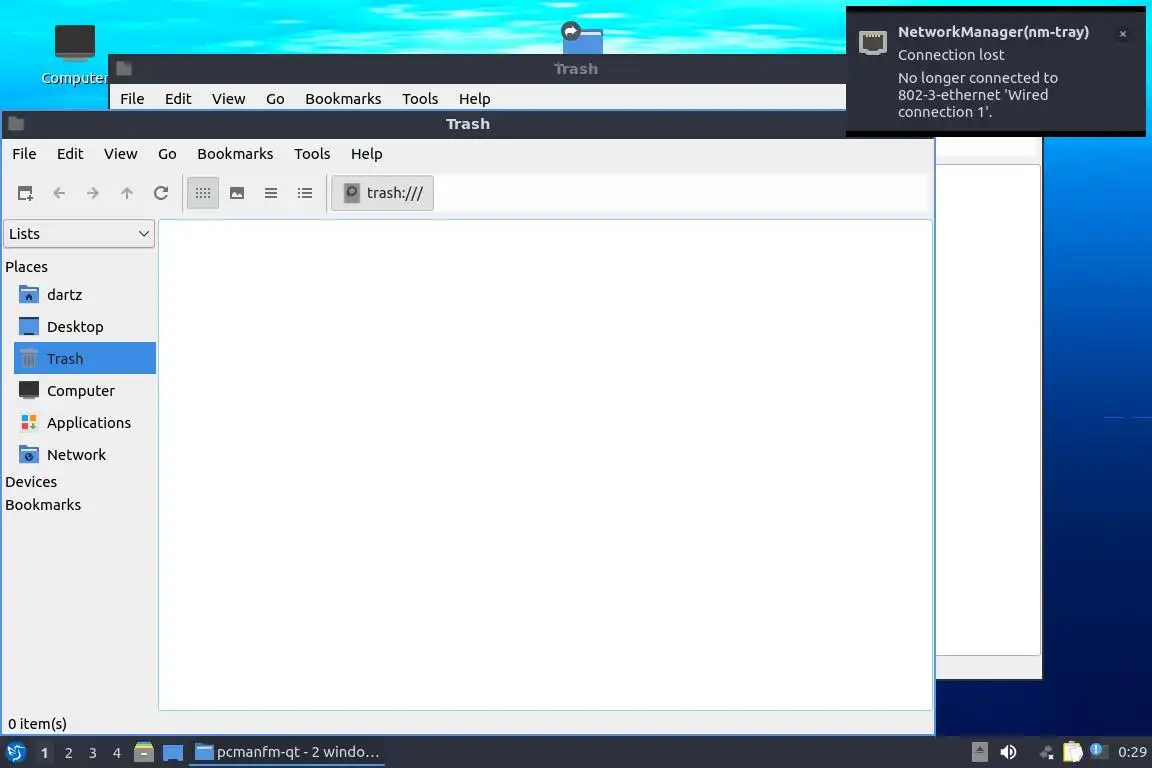Image resolution: width=1152 pixels, height=768 pixels.
Task: Go up to the parent folder
Action: click(127, 193)
